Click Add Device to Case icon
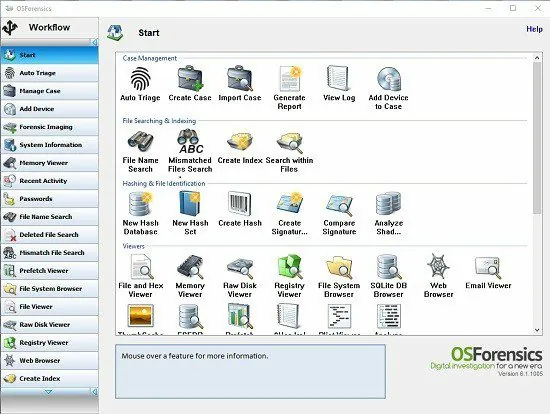This screenshot has width=550, height=414. pos(388,79)
